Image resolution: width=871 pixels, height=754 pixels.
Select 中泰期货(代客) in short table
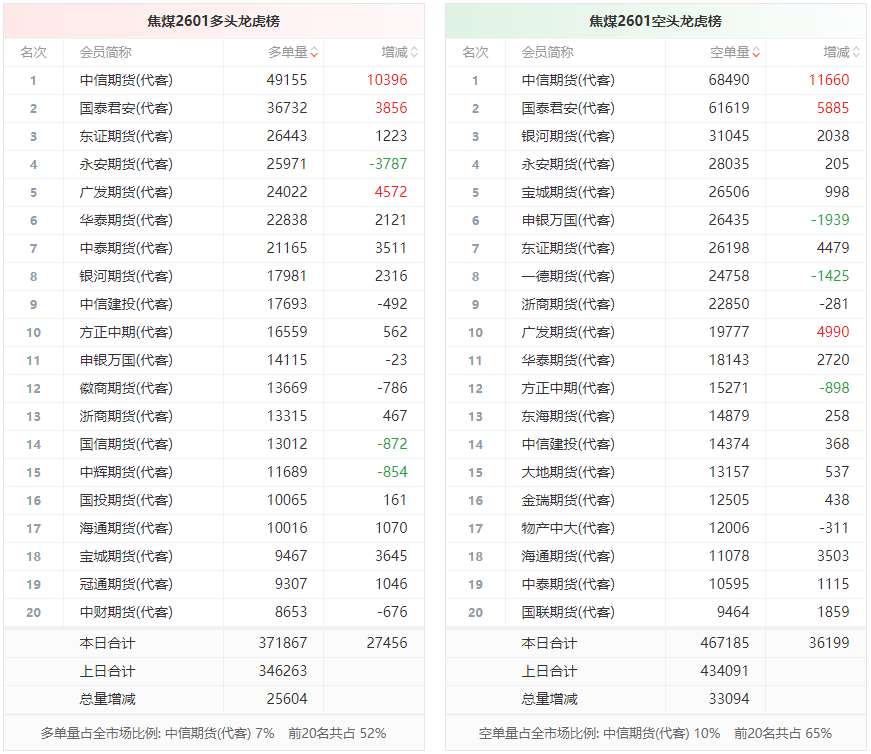pos(568,585)
